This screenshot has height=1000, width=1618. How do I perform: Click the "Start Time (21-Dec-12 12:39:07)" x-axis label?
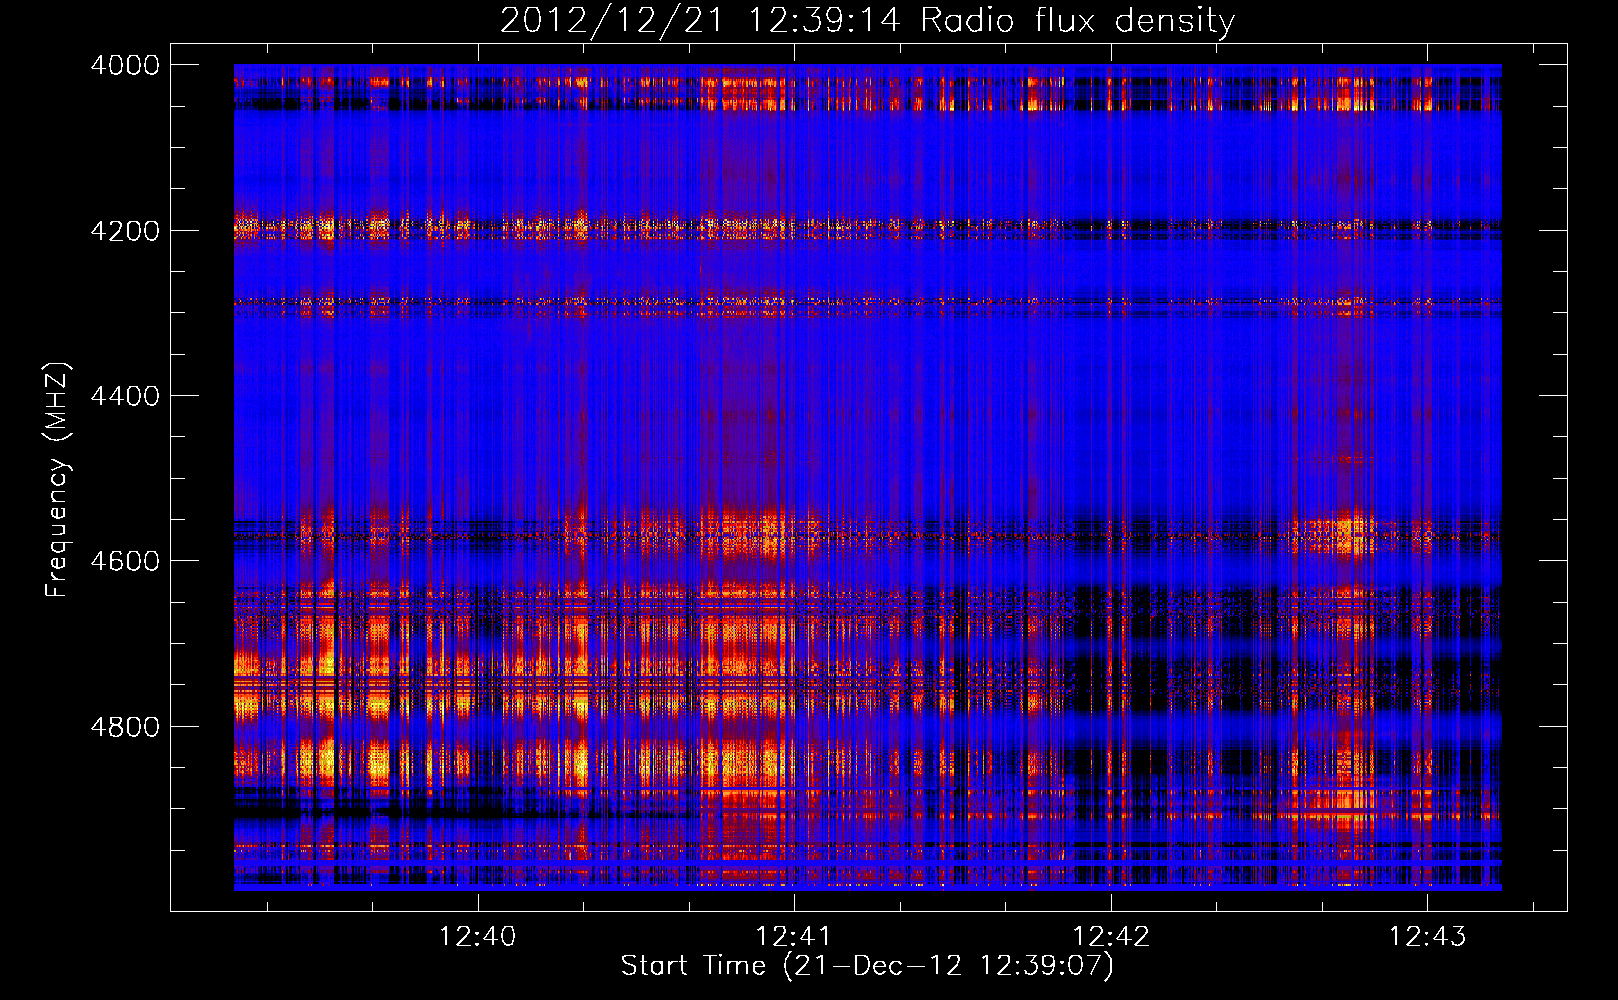click(x=867, y=966)
